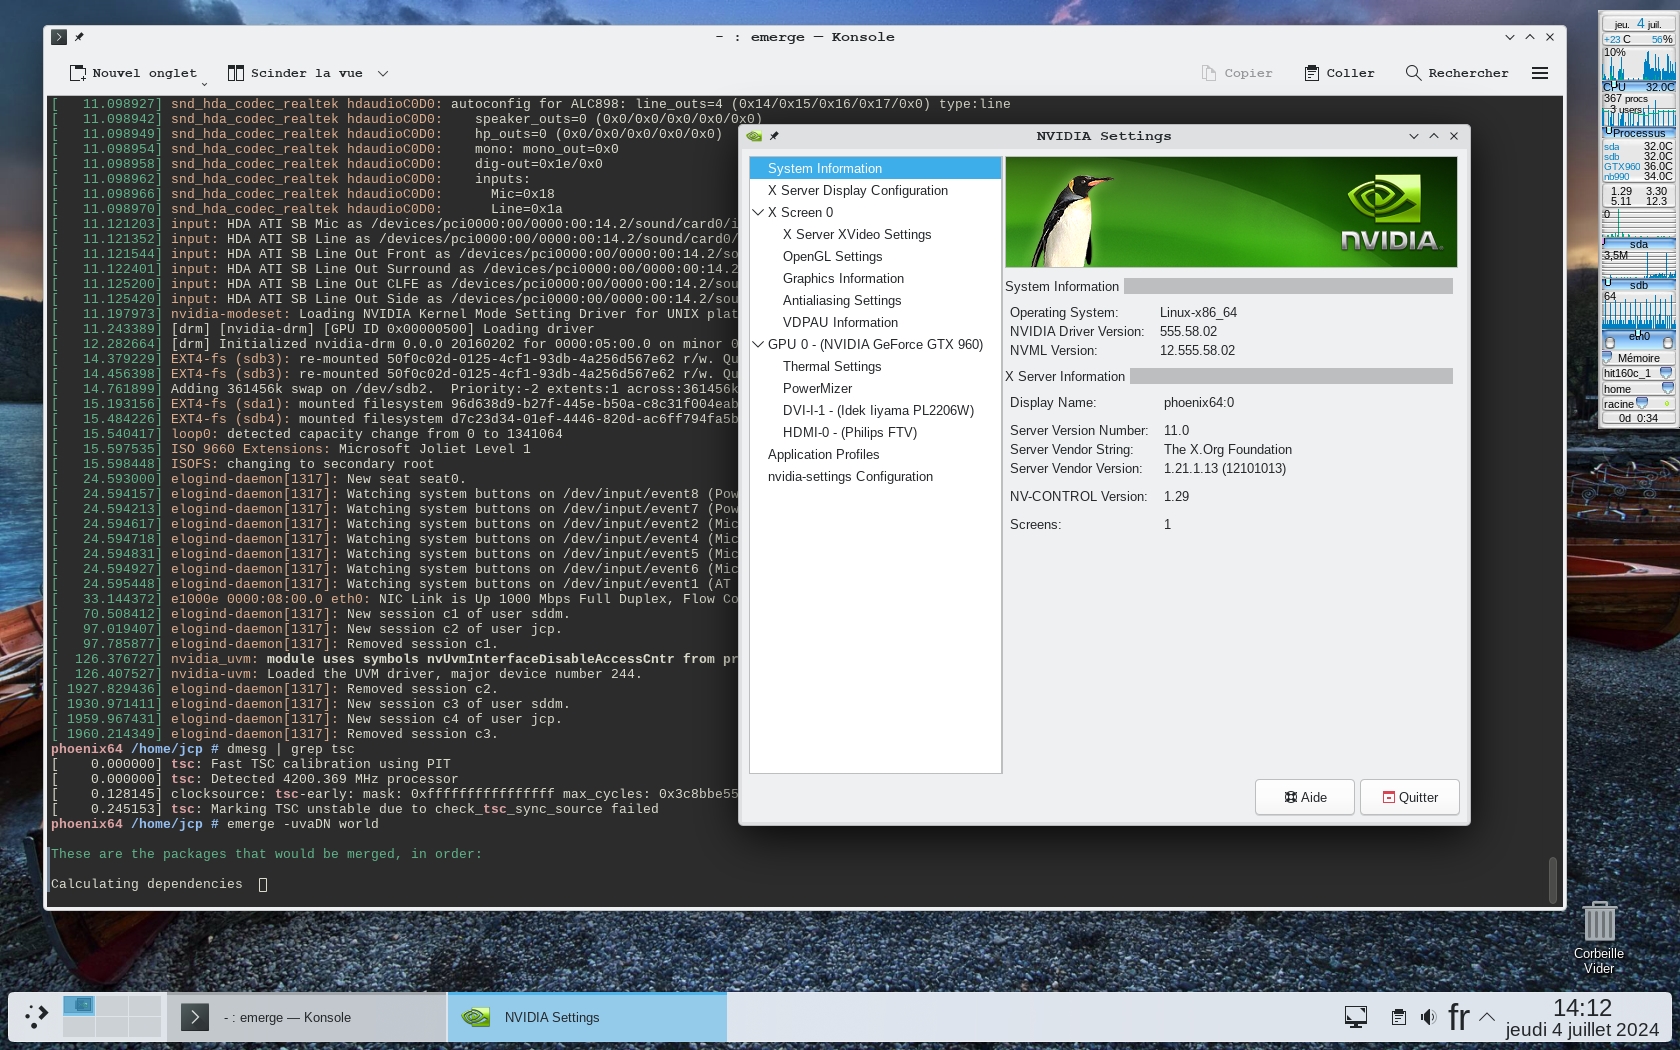
Task: Expand the Scinder la vue dropdown arrow
Action: pyautogui.click(x=382, y=73)
